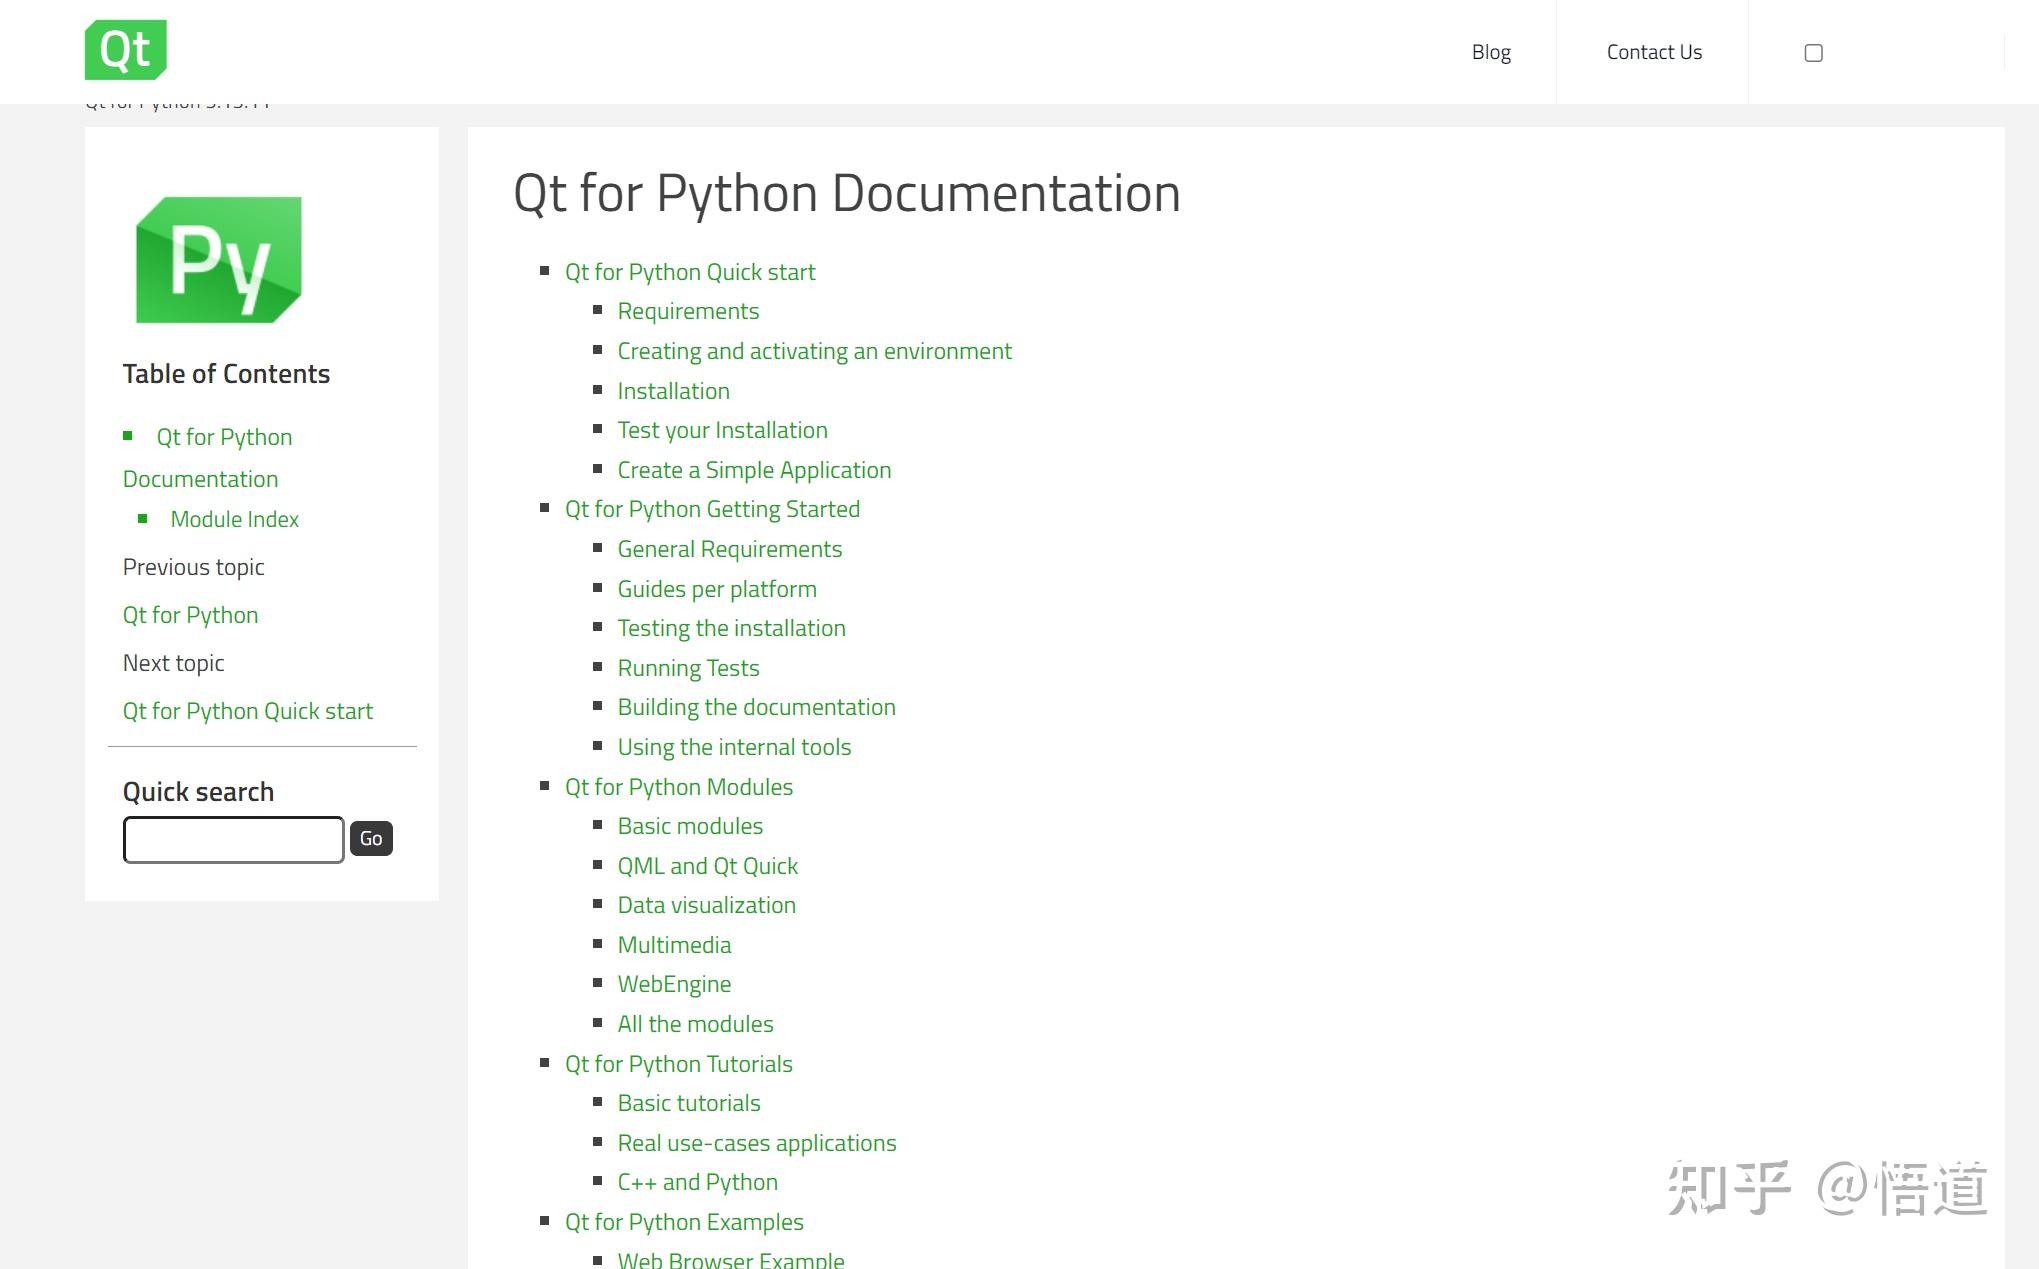Click the Qt for Python 'Py' logo

pyautogui.click(x=218, y=257)
